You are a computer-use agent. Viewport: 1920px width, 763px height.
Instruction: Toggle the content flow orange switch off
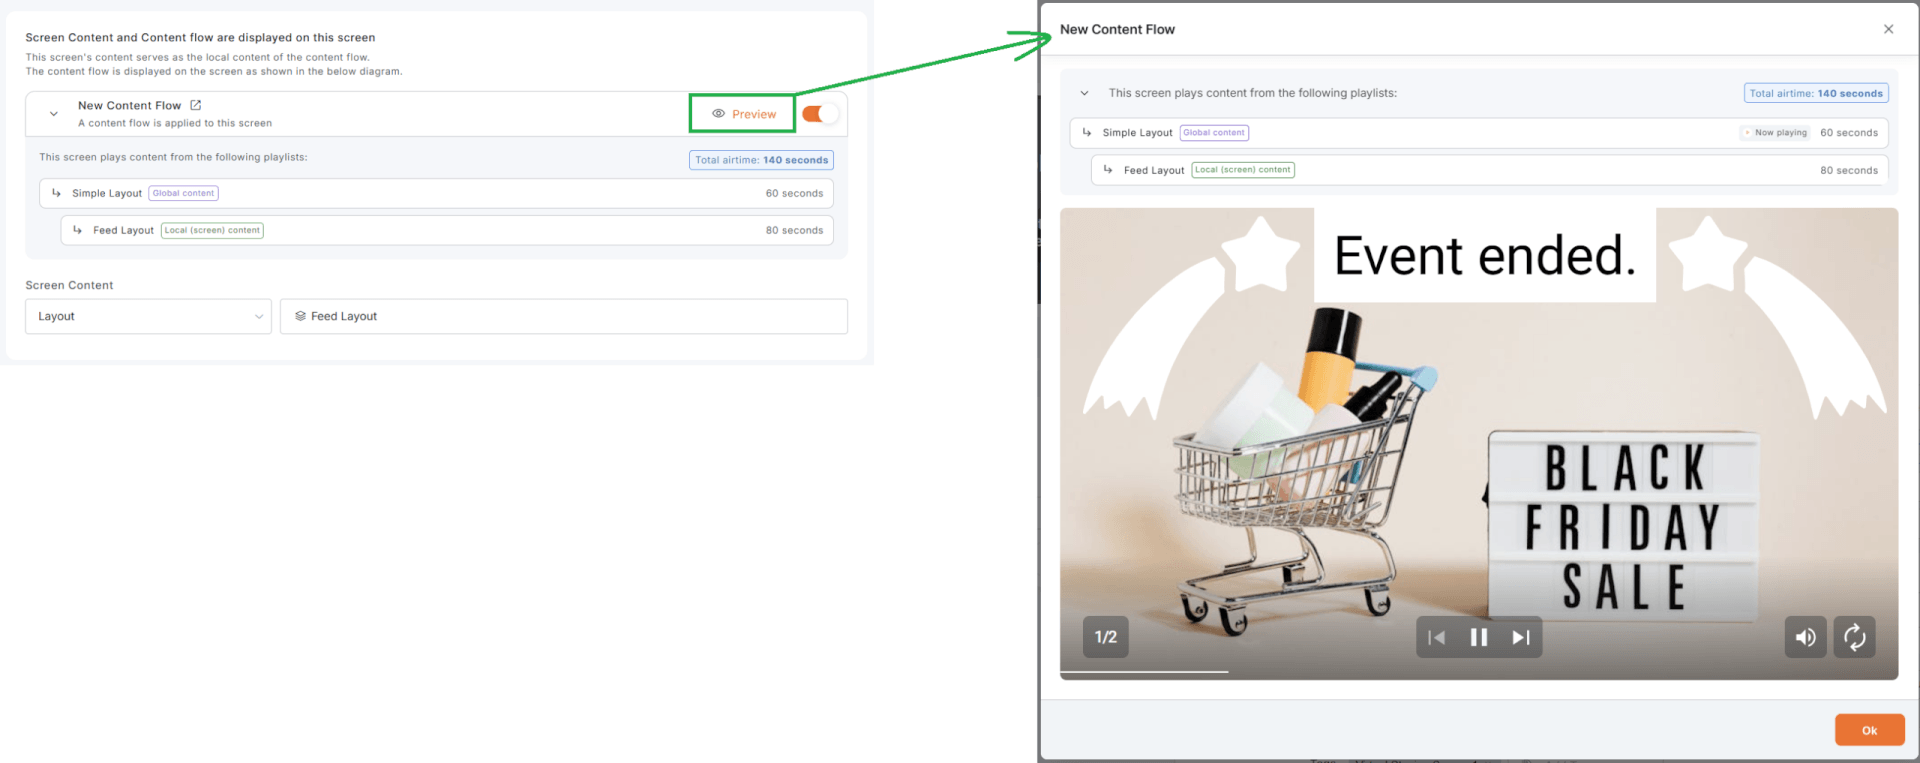[x=819, y=114]
